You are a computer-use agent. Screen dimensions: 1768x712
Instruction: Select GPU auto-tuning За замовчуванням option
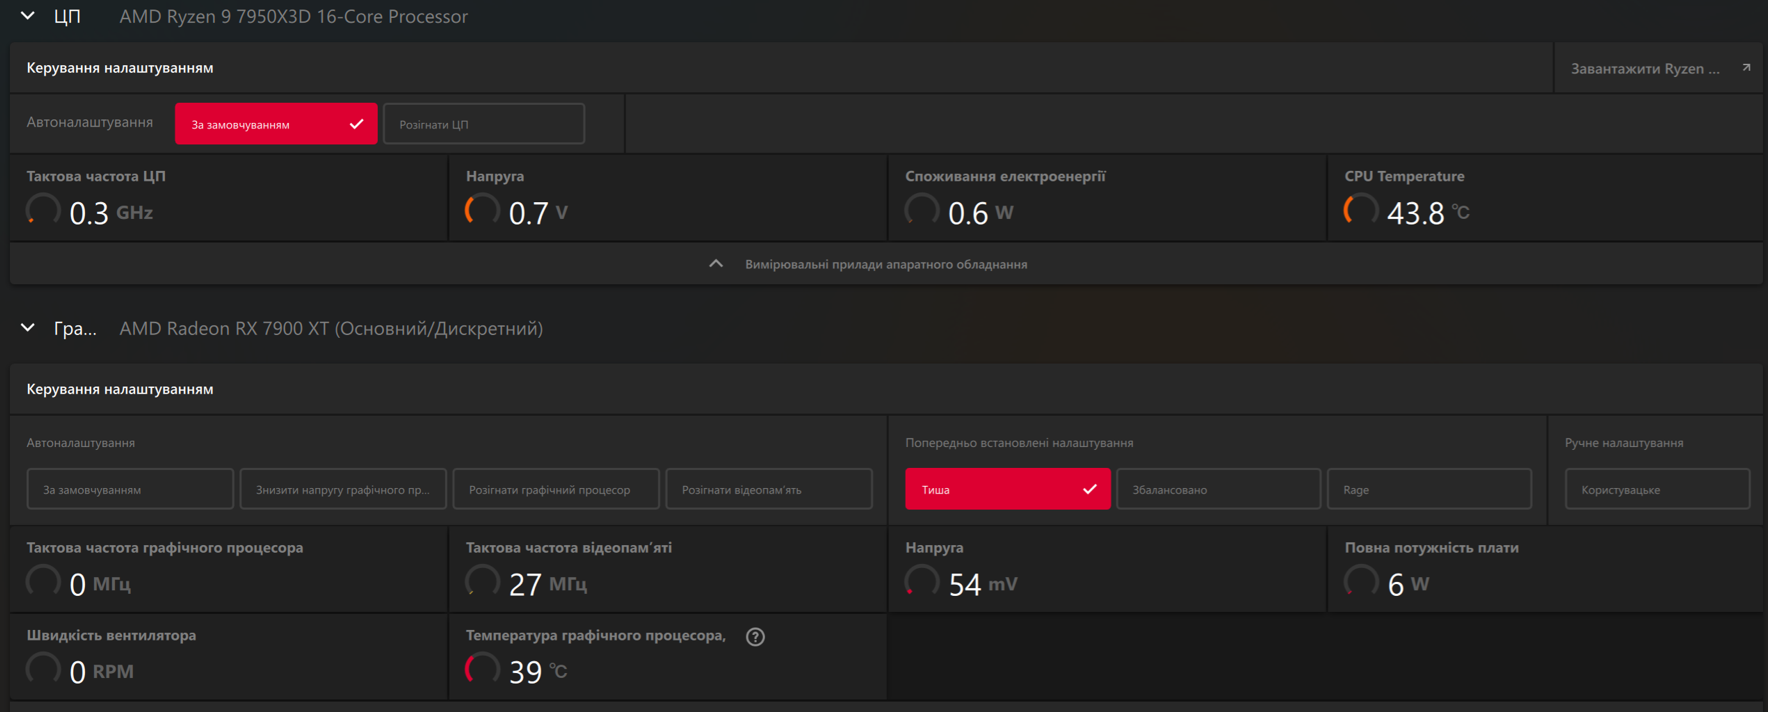[130, 489]
